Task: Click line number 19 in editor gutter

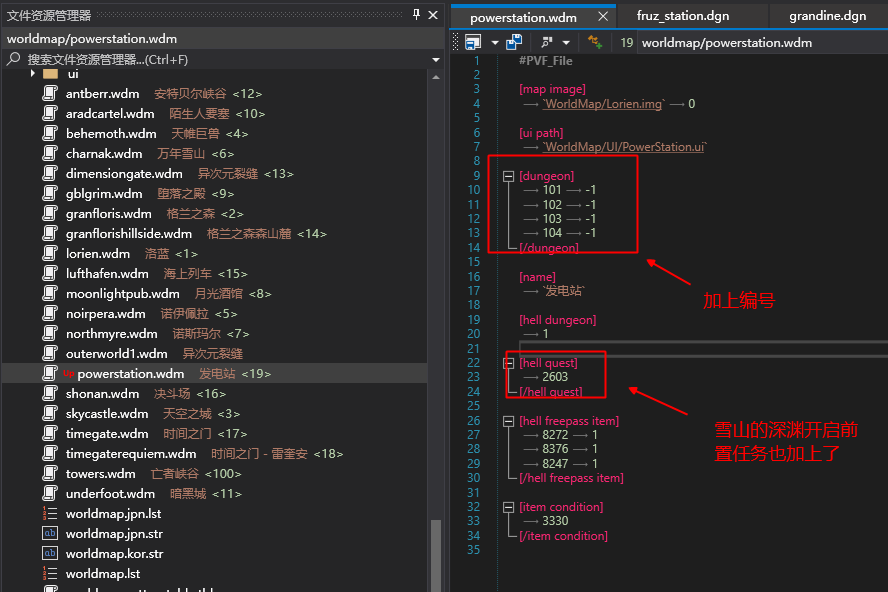Action: pos(473,320)
